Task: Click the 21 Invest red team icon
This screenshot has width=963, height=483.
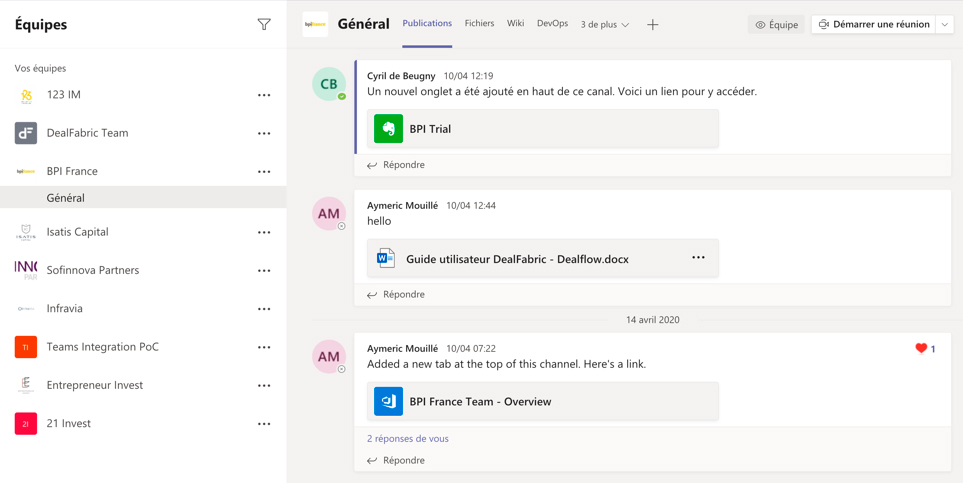Action: (x=26, y=423)
